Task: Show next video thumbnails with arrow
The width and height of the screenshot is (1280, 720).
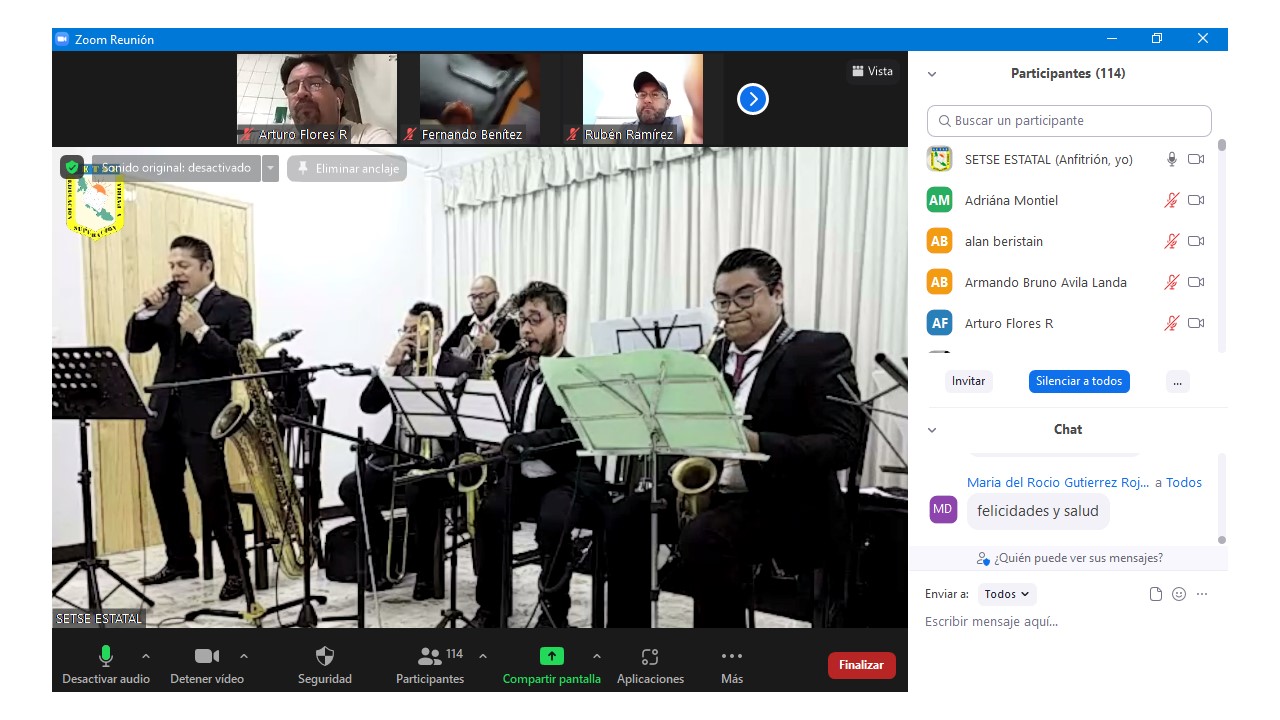Action: click(x=753, y=99)
